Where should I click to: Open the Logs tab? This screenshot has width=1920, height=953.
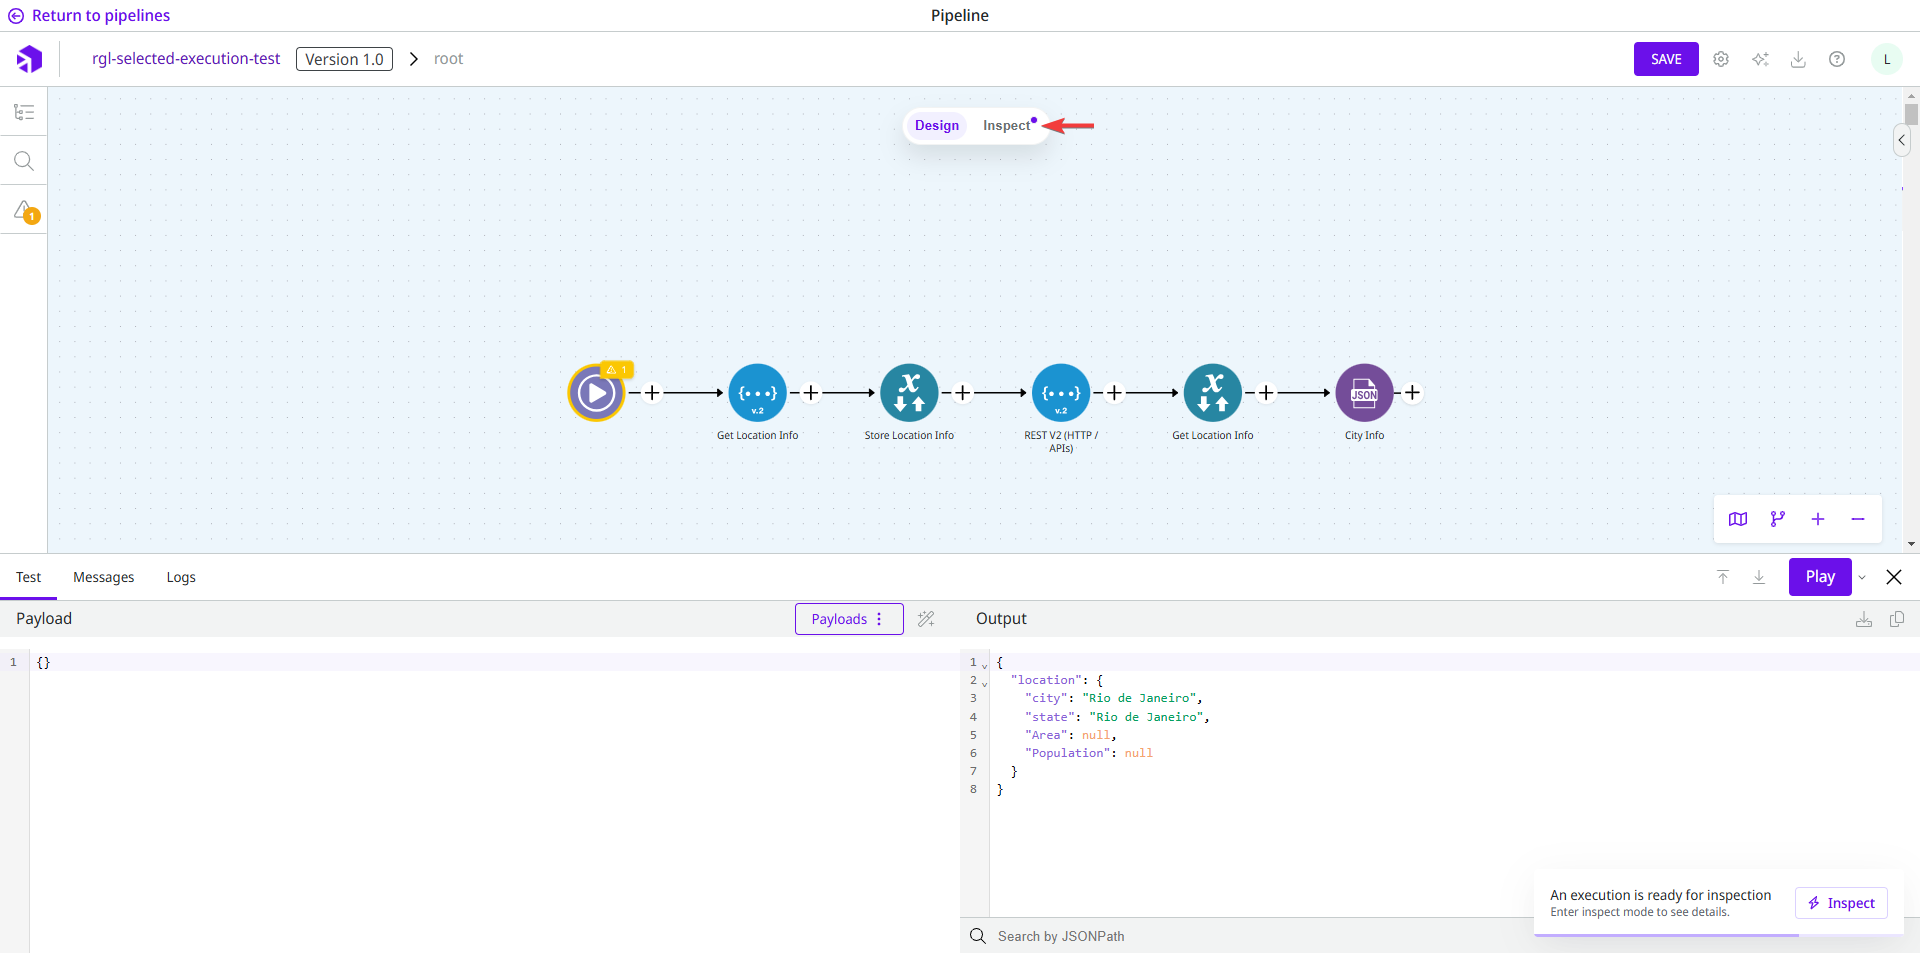pyautogui.click(x=180, y=577)
